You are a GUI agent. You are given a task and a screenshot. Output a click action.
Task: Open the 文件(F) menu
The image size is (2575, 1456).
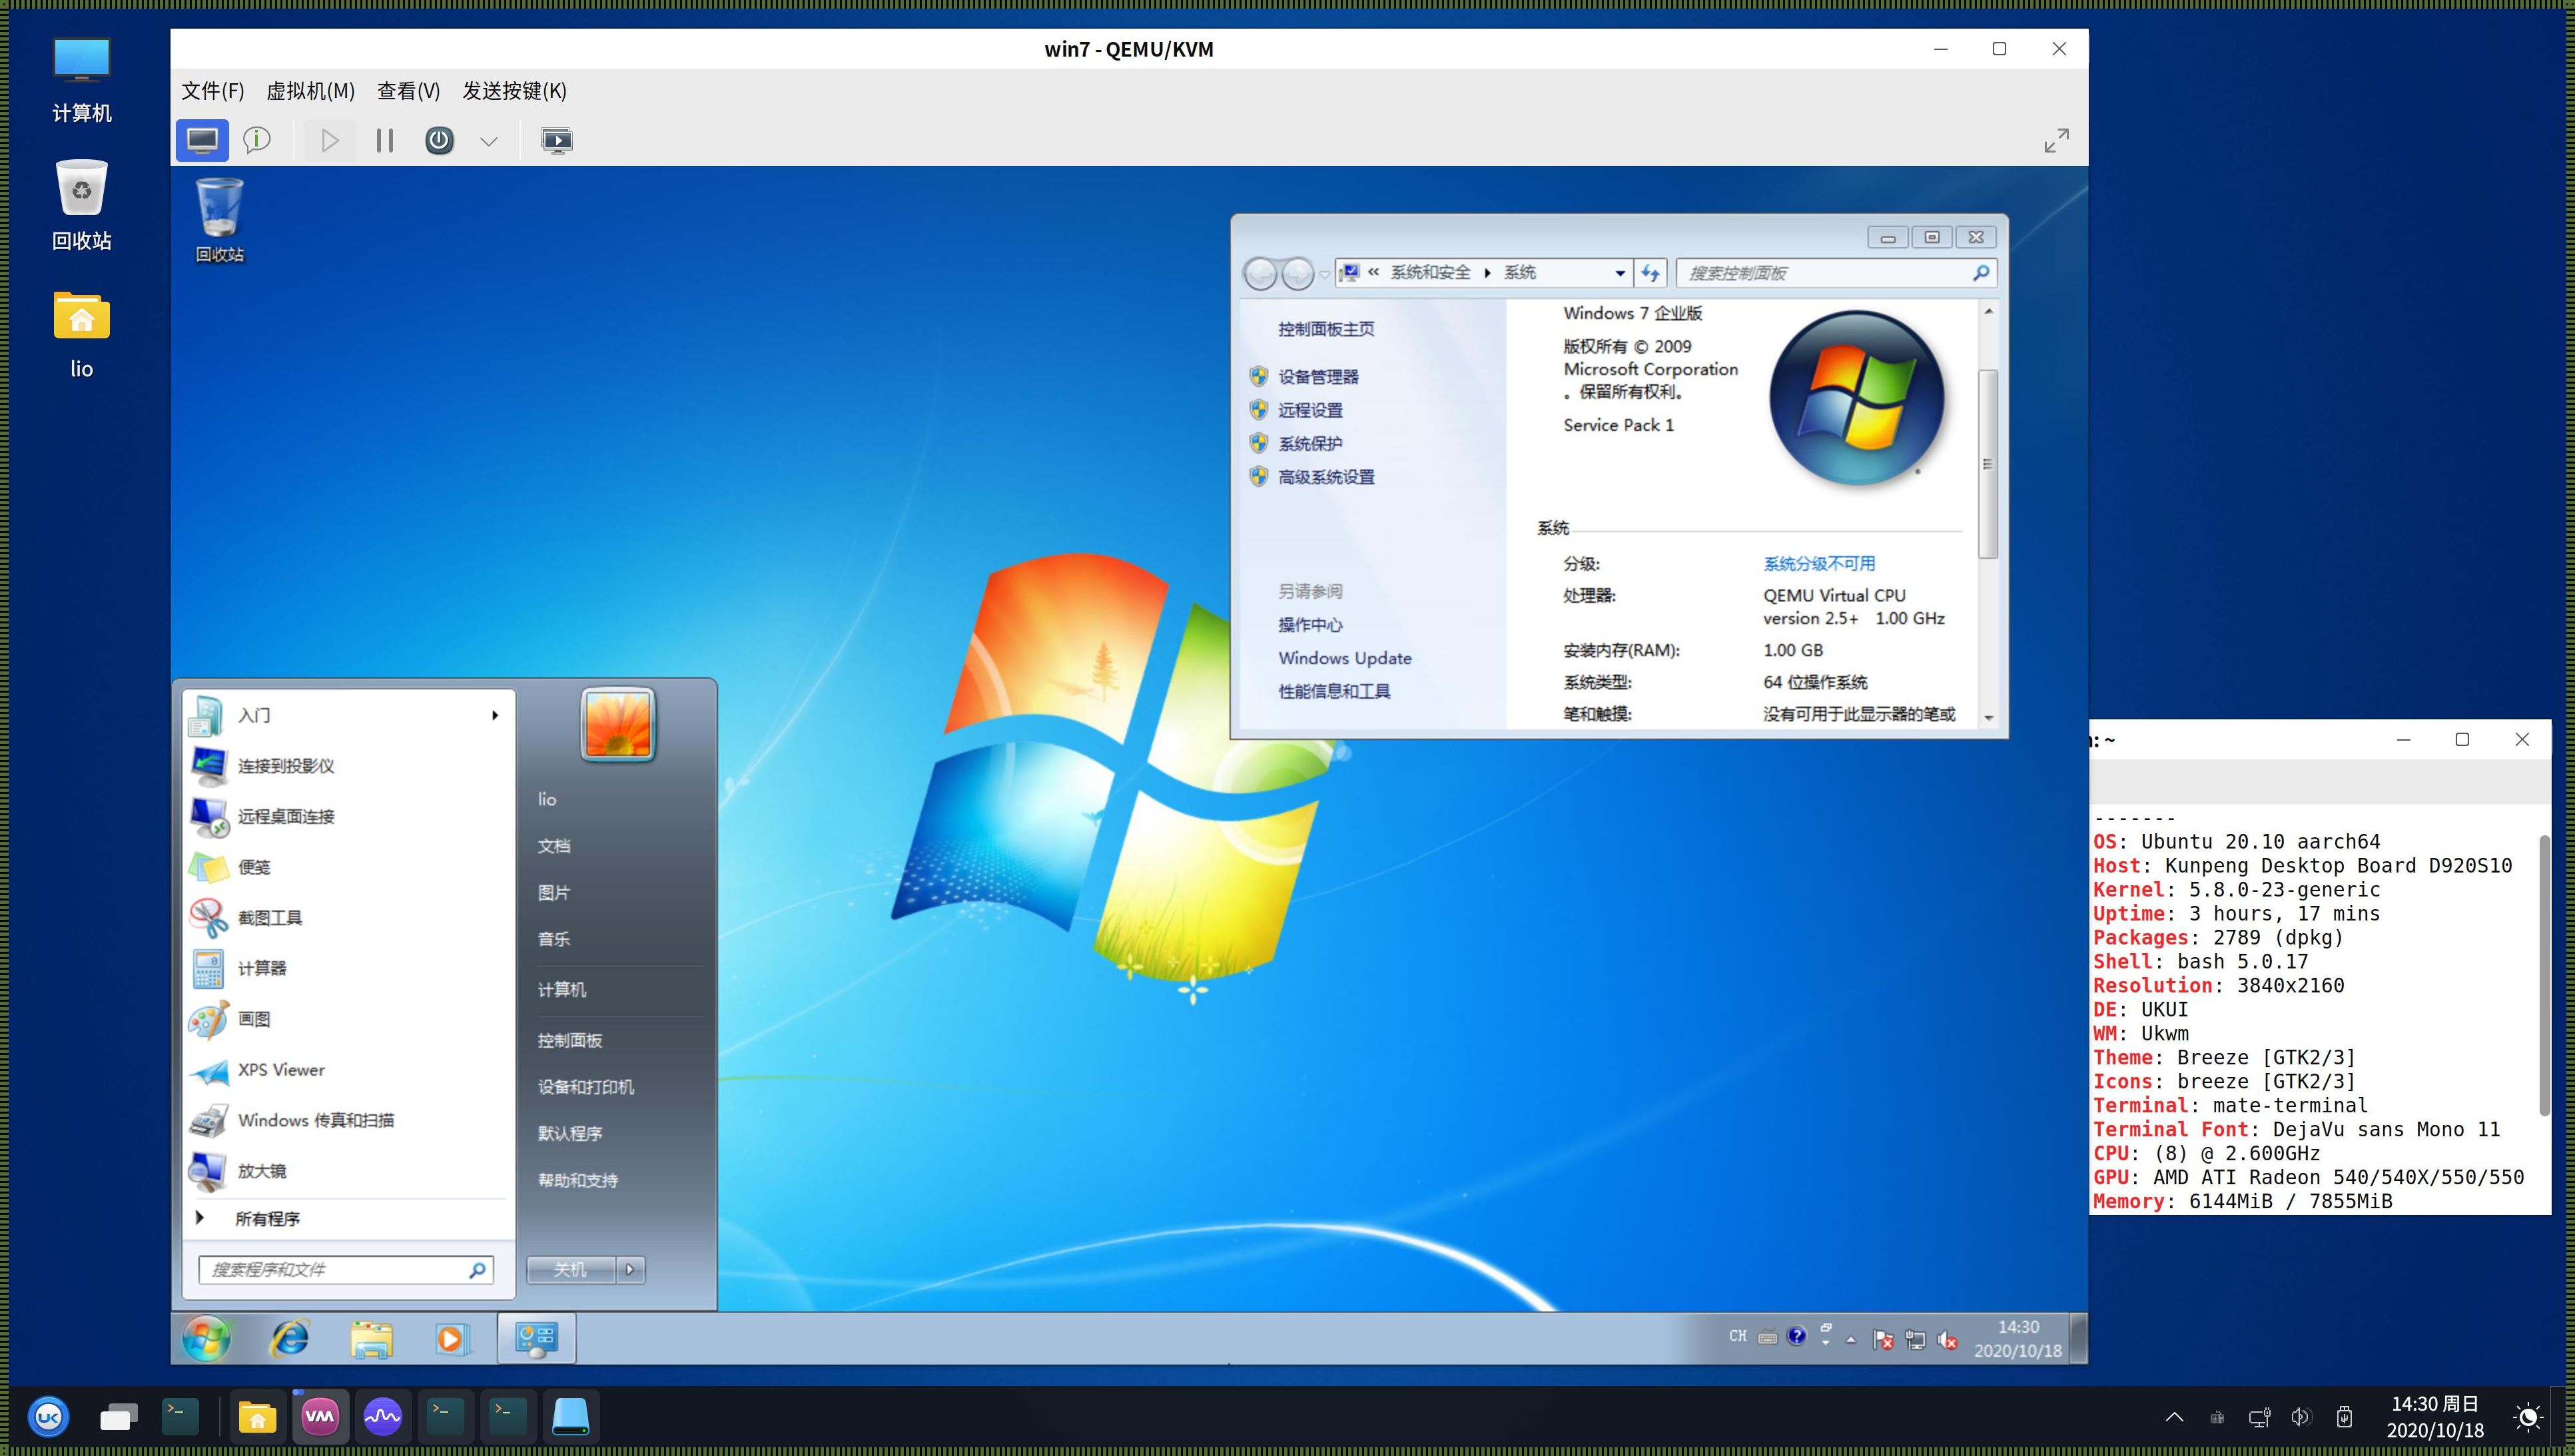(212, 91)
